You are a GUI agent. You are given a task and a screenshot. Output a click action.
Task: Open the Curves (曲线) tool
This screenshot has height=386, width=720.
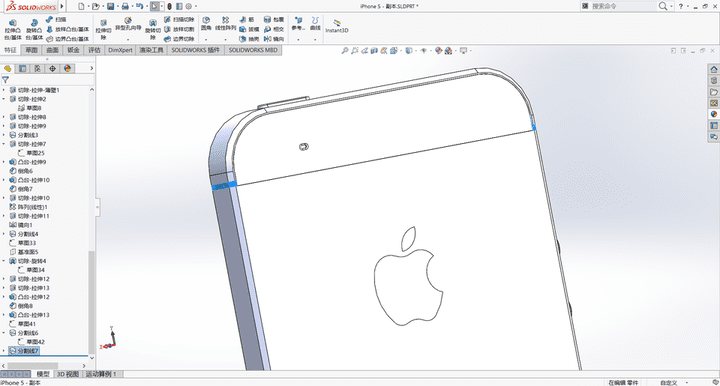(315, 24)
